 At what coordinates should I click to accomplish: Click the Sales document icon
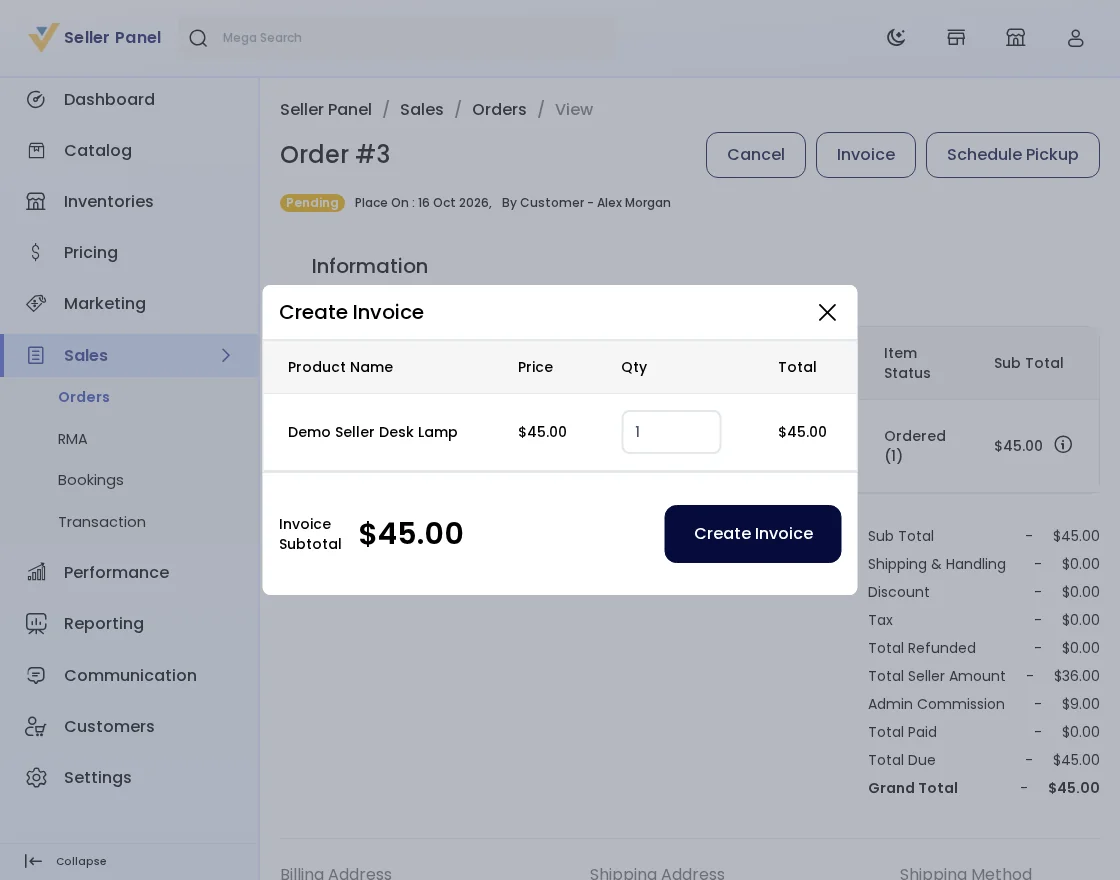36,355
